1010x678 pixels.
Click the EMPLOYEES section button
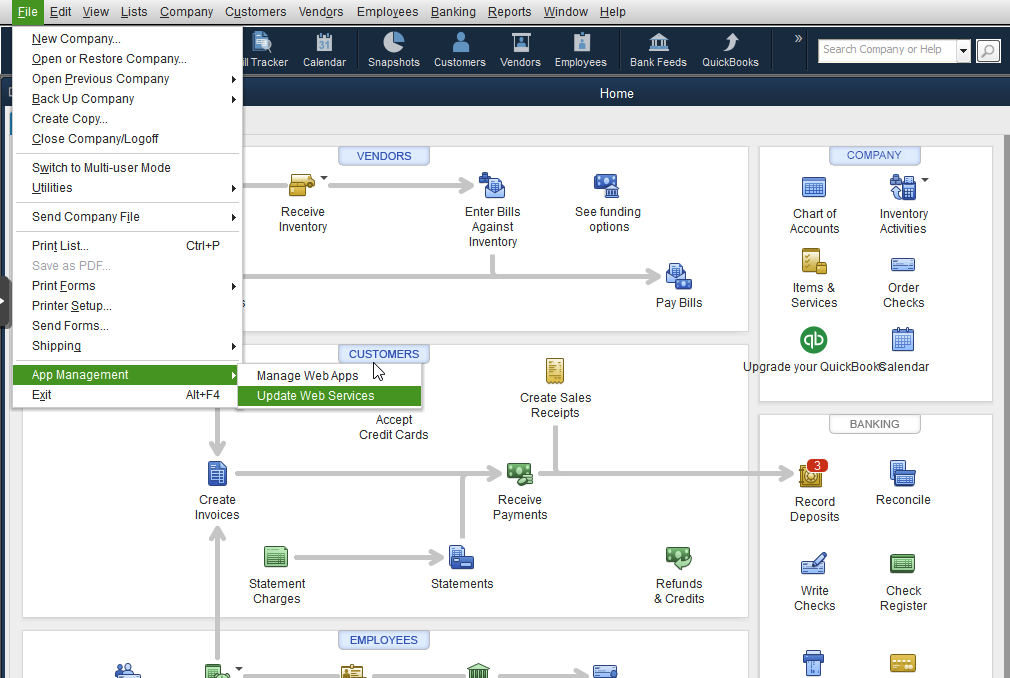(384, 640)
